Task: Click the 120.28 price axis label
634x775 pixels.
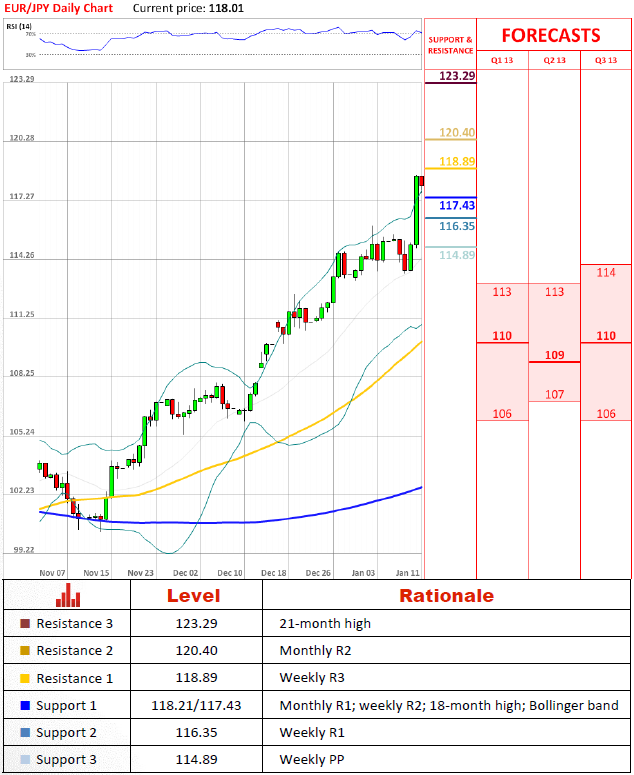Action: click(22, 138)
